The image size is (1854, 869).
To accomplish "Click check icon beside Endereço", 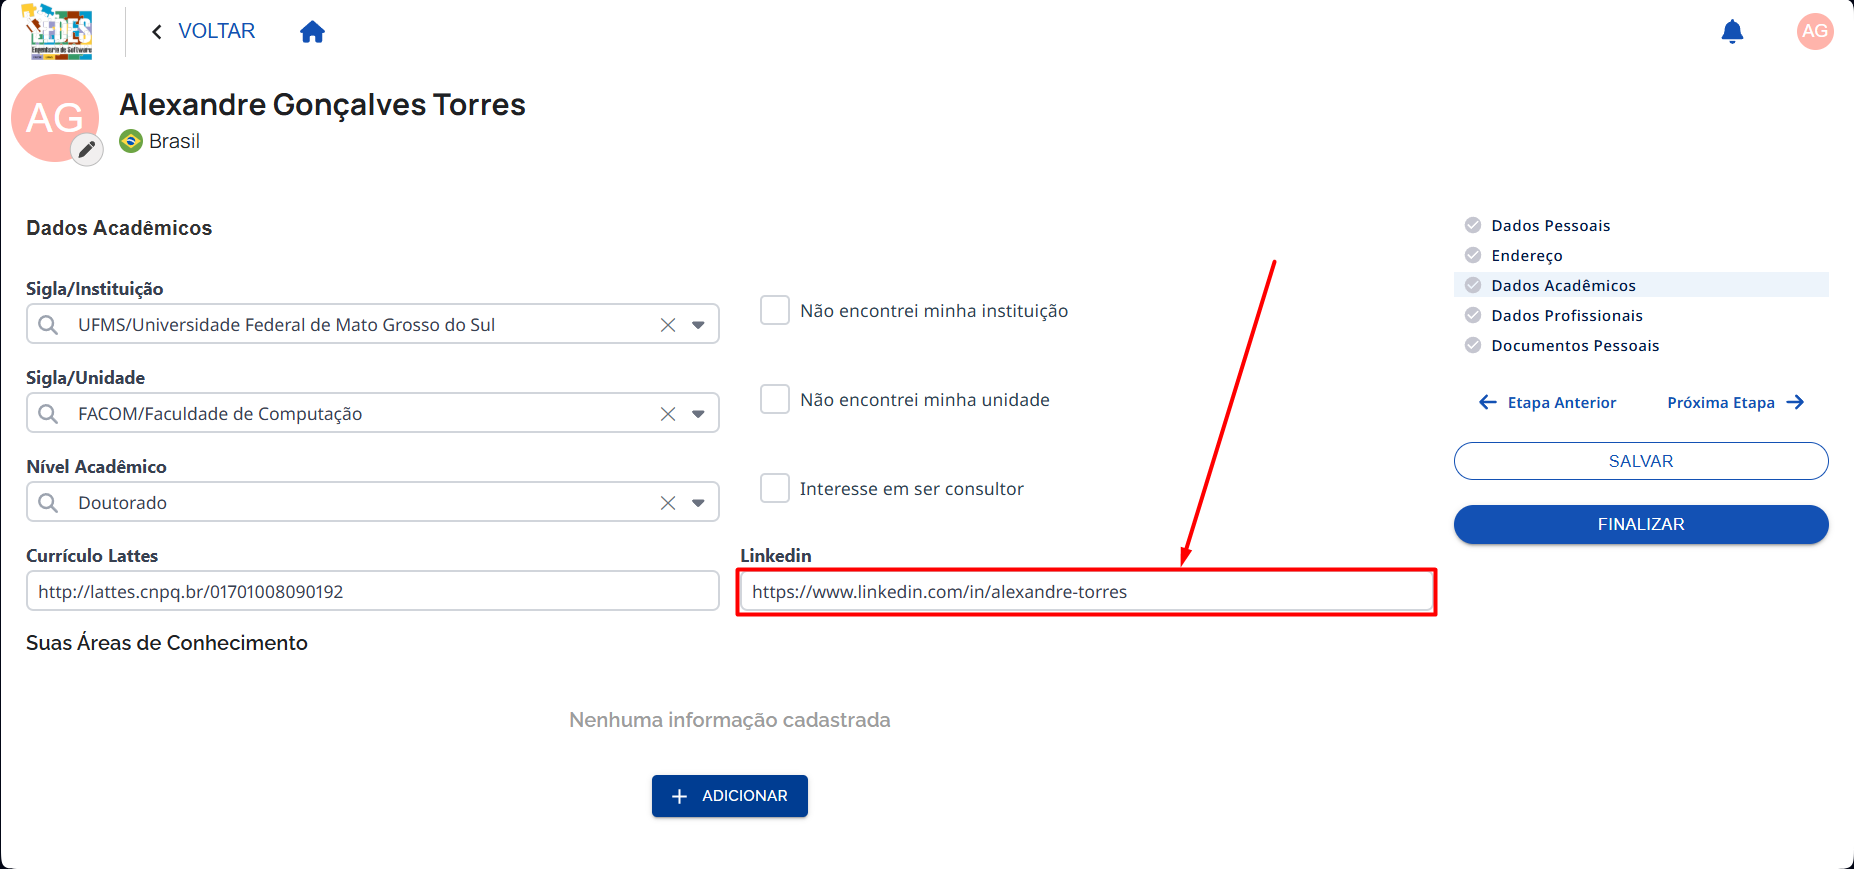I will 1473,255.
